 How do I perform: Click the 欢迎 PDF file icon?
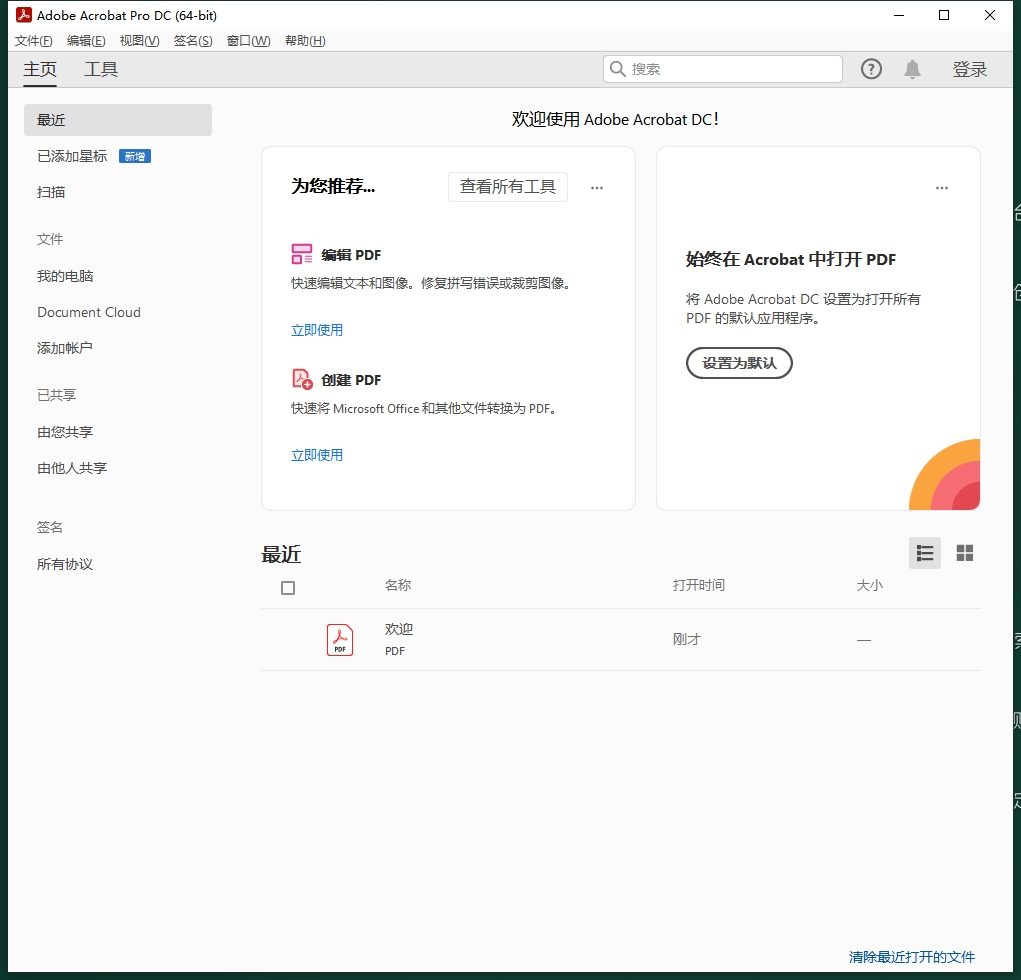coord(340,639)
